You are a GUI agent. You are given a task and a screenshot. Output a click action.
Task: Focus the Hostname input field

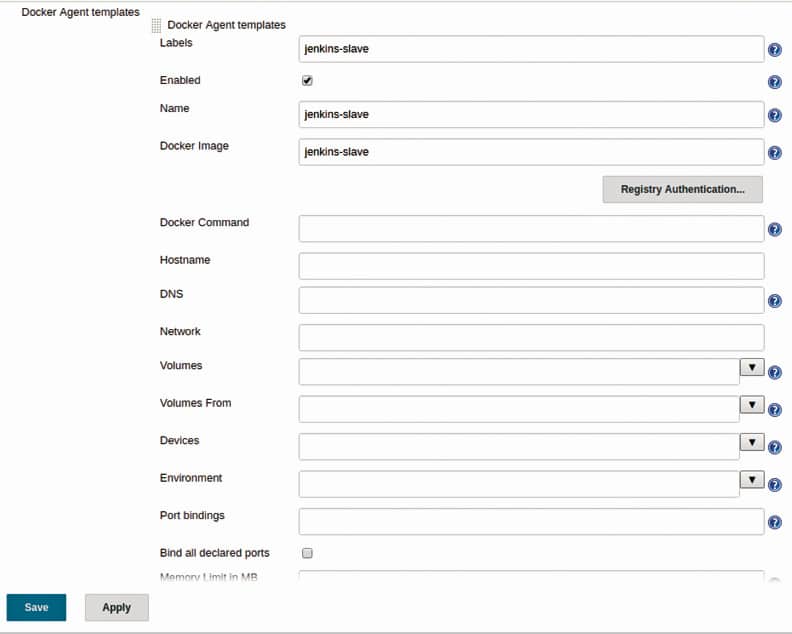click(531, 266)
